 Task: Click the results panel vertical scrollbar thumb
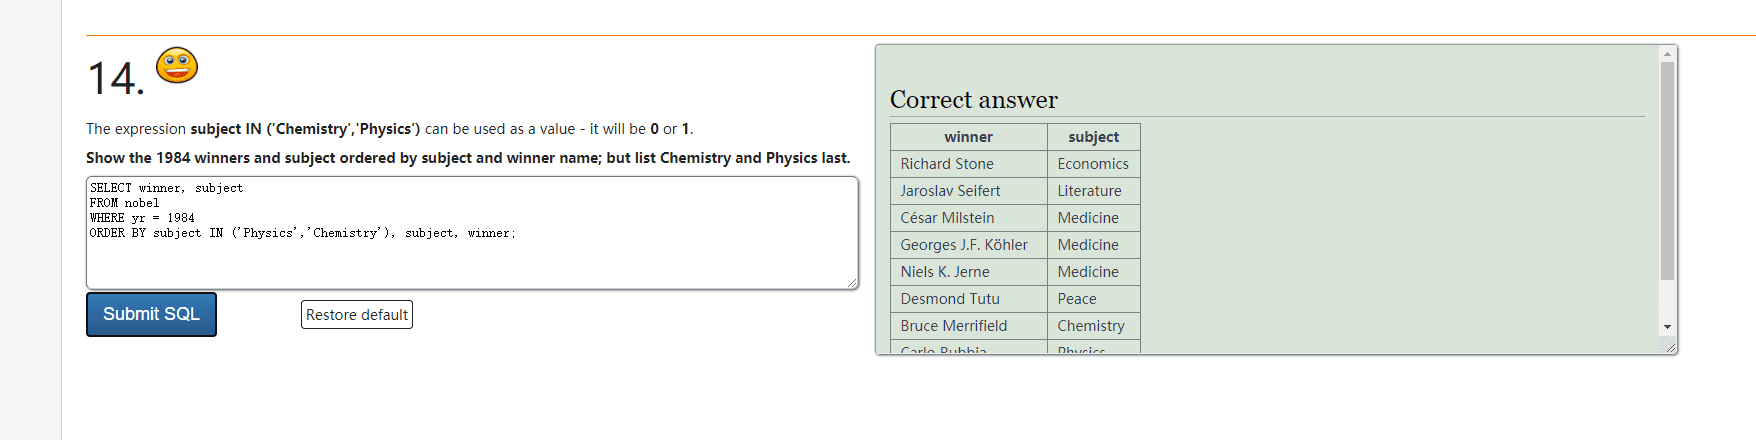click(x=1667, y=170)
